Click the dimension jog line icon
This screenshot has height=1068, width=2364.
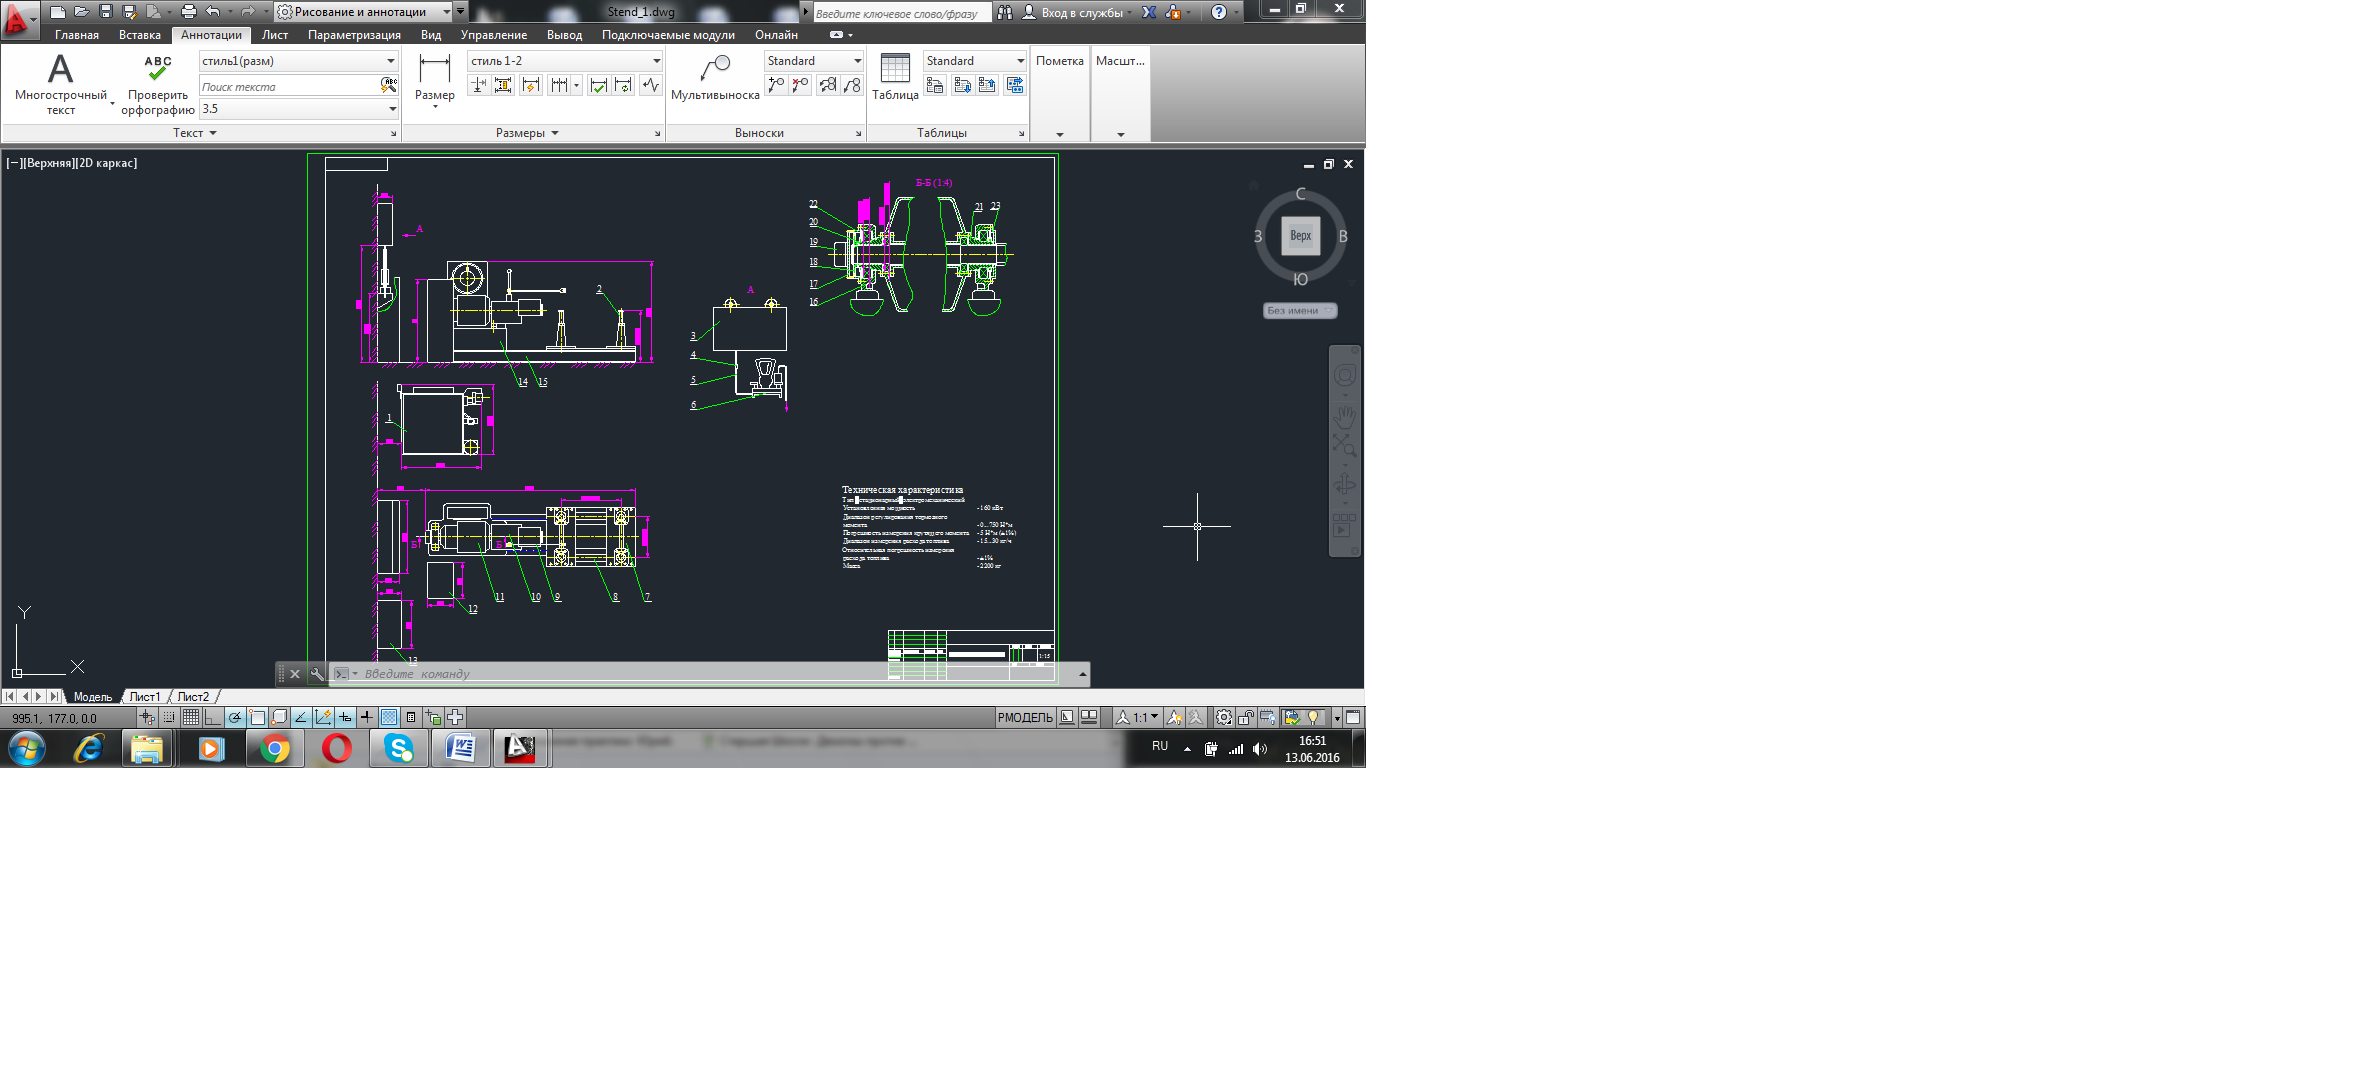pos(651,86)
